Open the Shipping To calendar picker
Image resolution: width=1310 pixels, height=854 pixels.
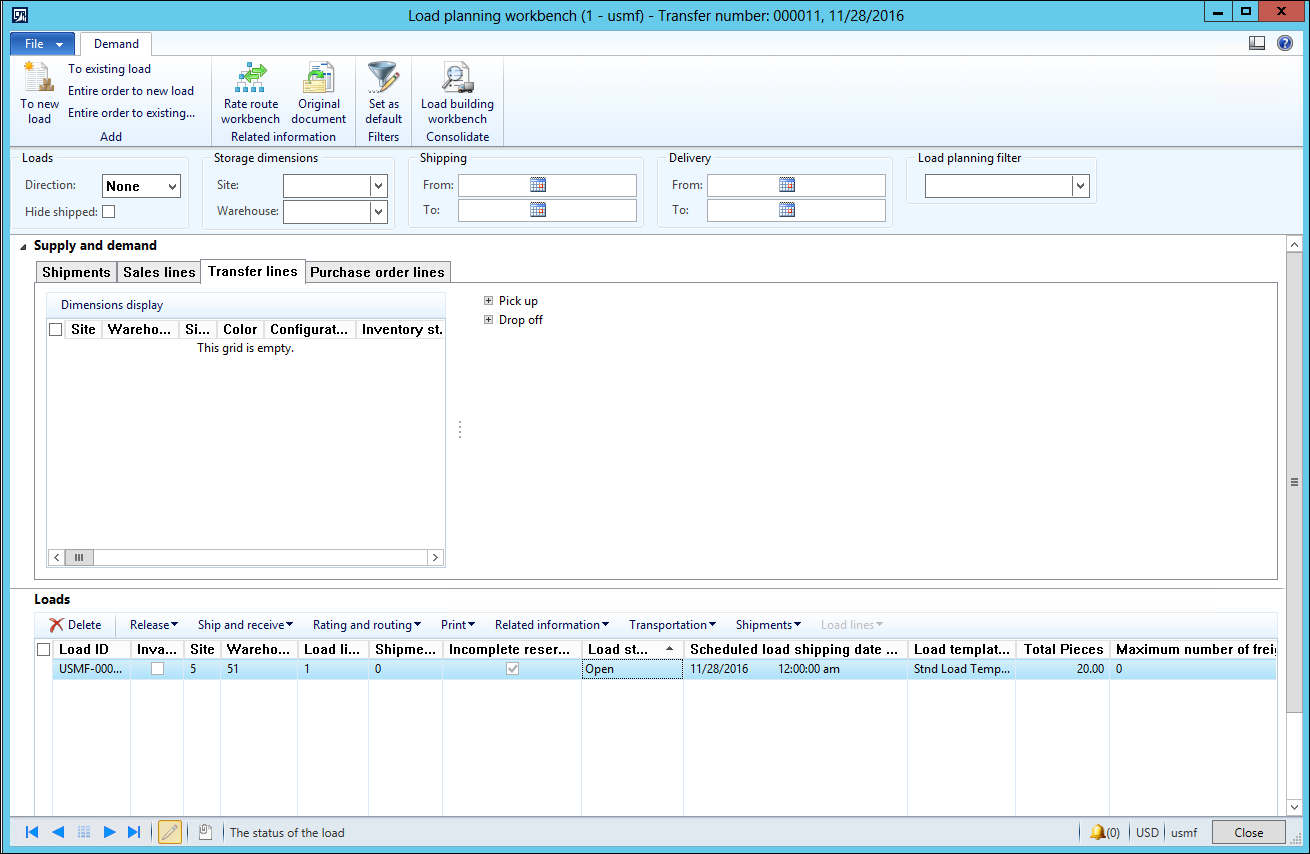[538, 210]
